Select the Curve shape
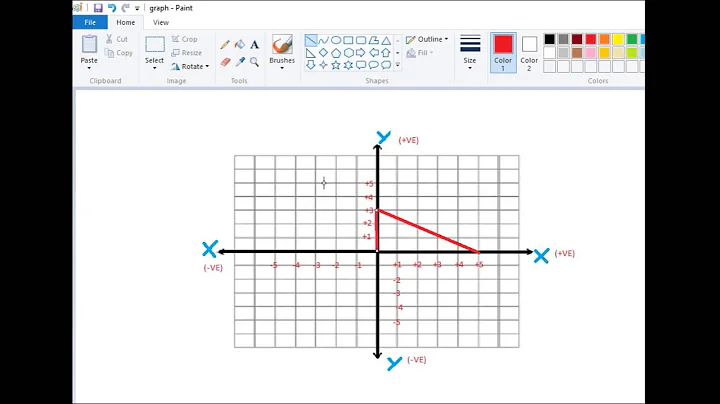Image resolution: width=720 pixels, height=404 pixels. tap(323, 40)
